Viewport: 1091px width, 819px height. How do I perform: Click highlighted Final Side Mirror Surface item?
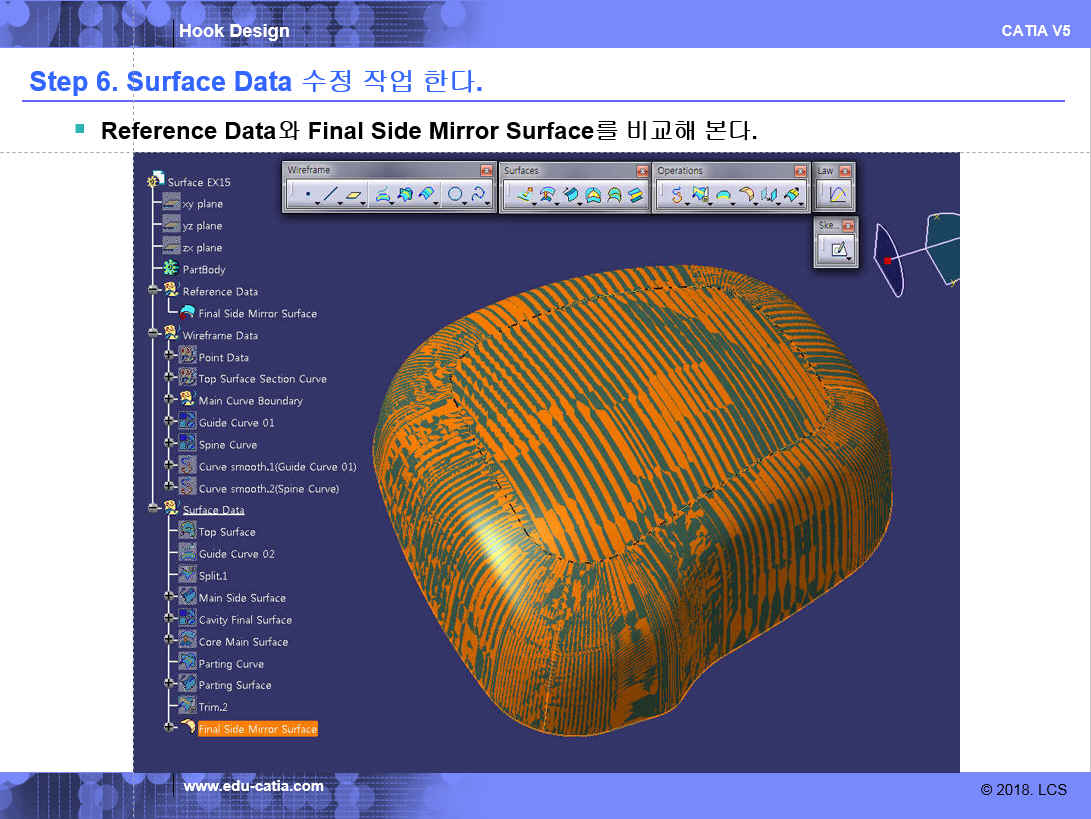pos(257,729)
